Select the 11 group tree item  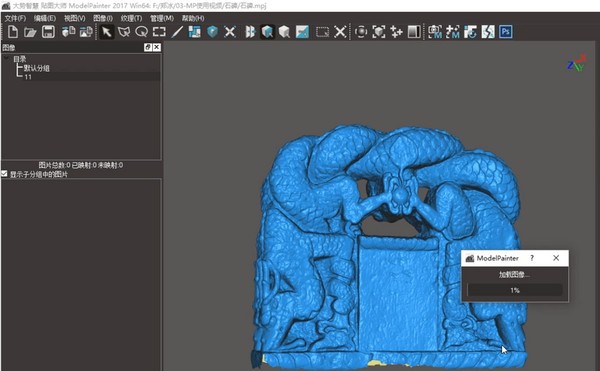(x=28, y=77)
